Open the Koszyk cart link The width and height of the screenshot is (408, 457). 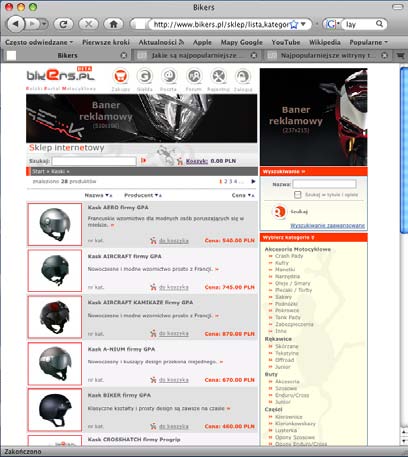tap(197, 161)
